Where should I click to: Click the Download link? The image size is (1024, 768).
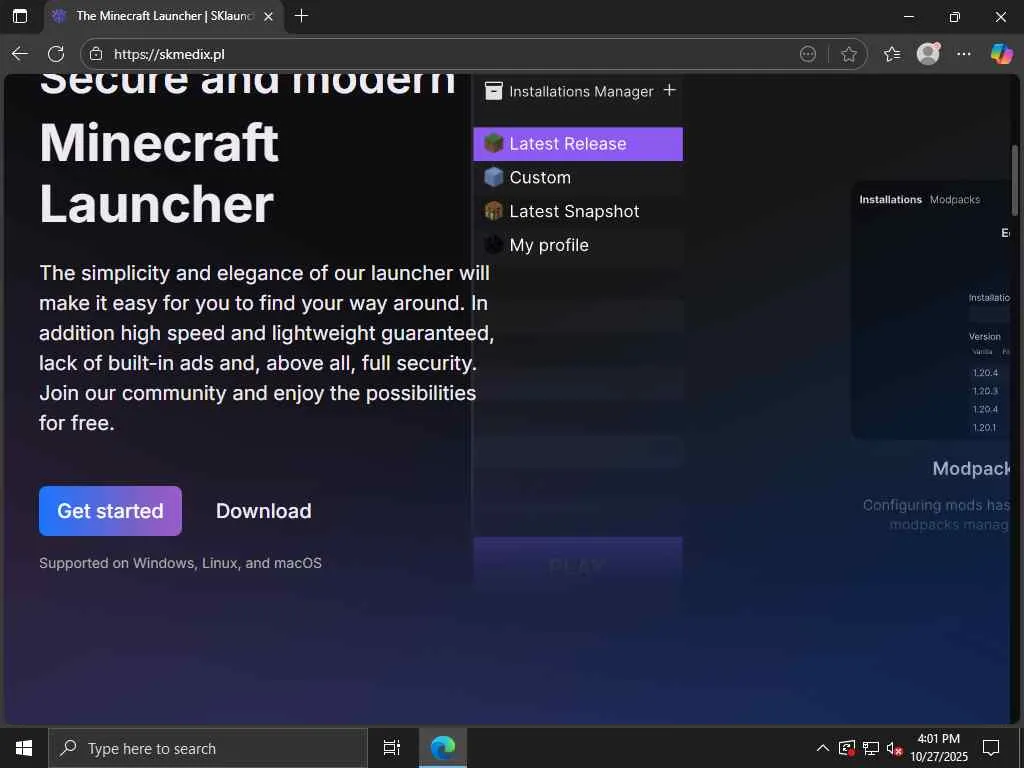pos(263,511)
